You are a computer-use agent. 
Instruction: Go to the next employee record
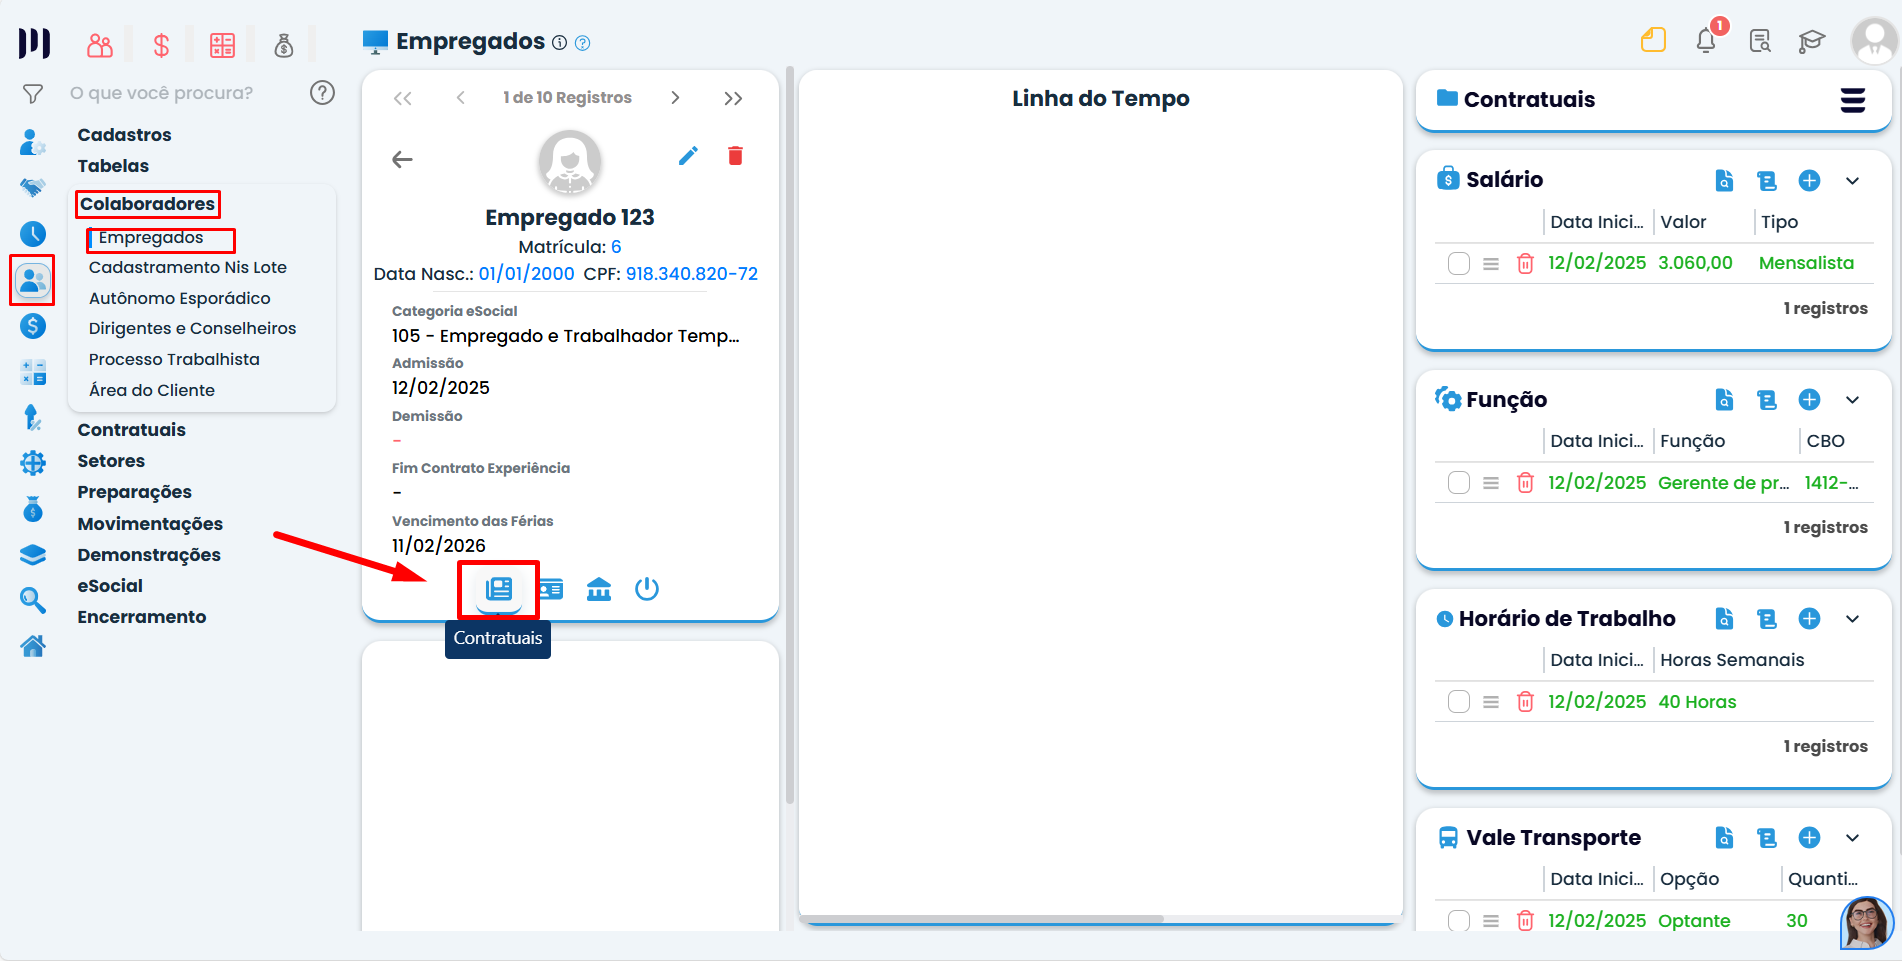675,98
